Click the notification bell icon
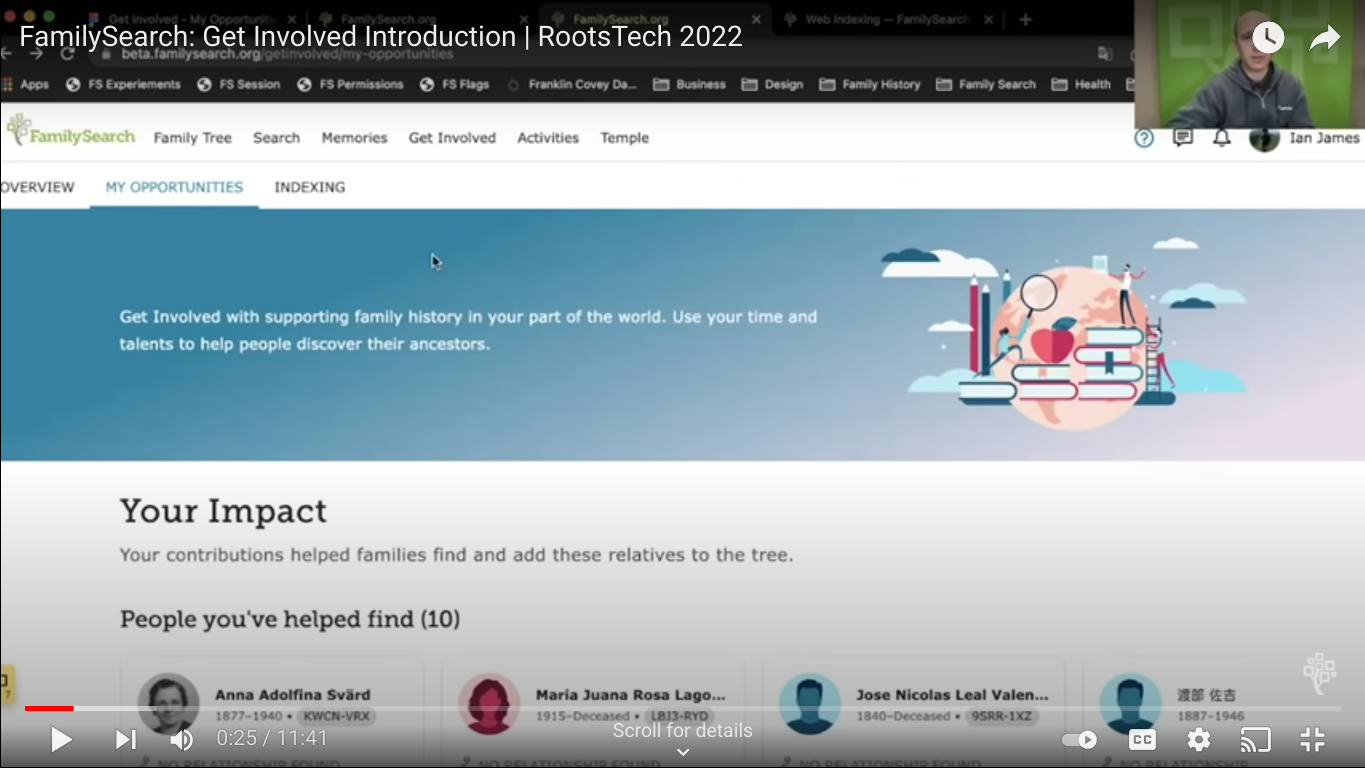This screenshot has width=1365, height=768. coord(1221,138)
